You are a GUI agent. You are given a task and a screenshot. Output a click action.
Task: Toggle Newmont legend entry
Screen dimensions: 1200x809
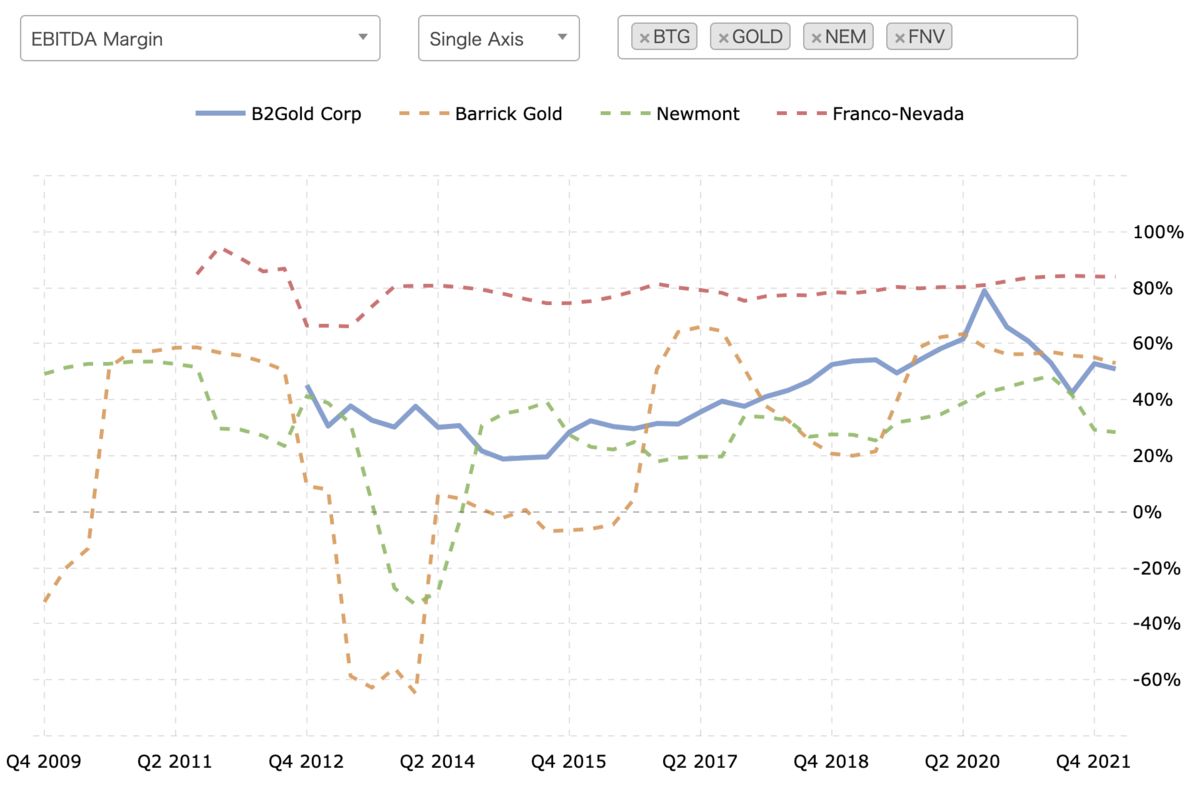click(x=672, y=114)
